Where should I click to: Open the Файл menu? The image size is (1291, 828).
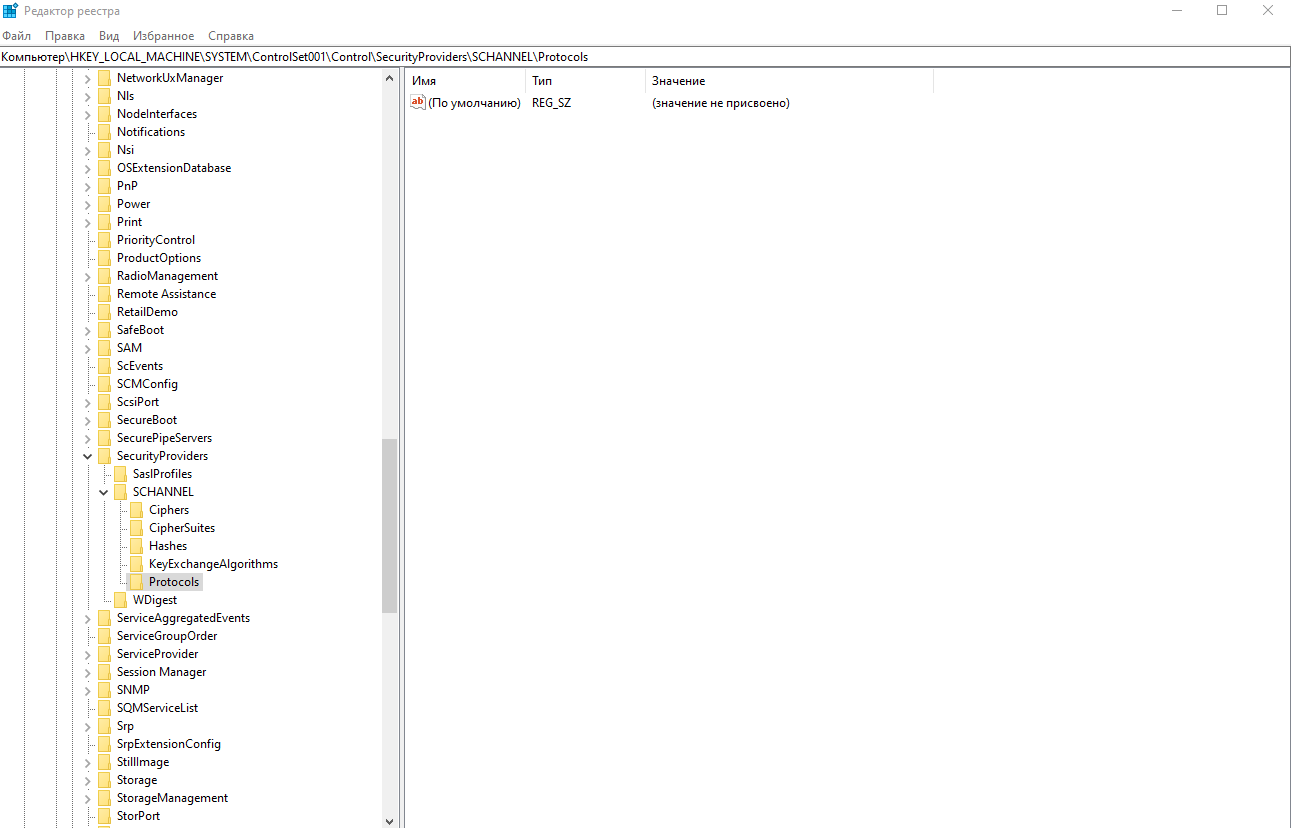click(16, 36)
